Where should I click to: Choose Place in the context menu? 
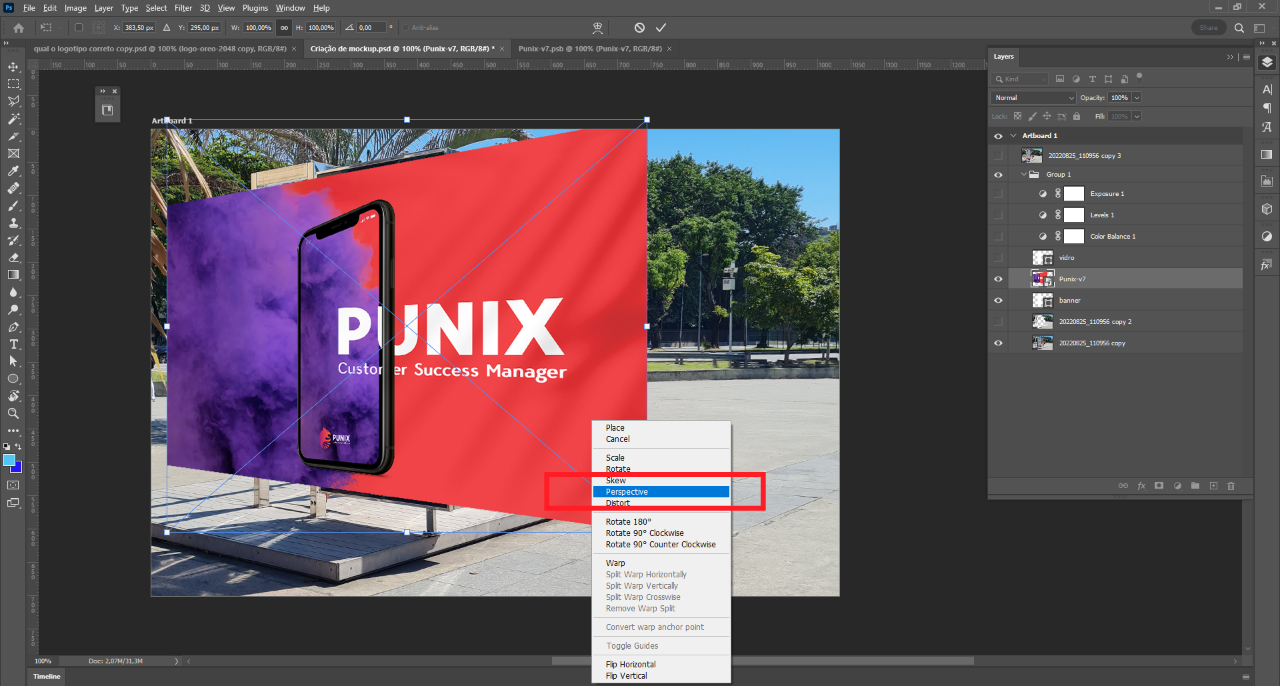click(x=661, y=428)
